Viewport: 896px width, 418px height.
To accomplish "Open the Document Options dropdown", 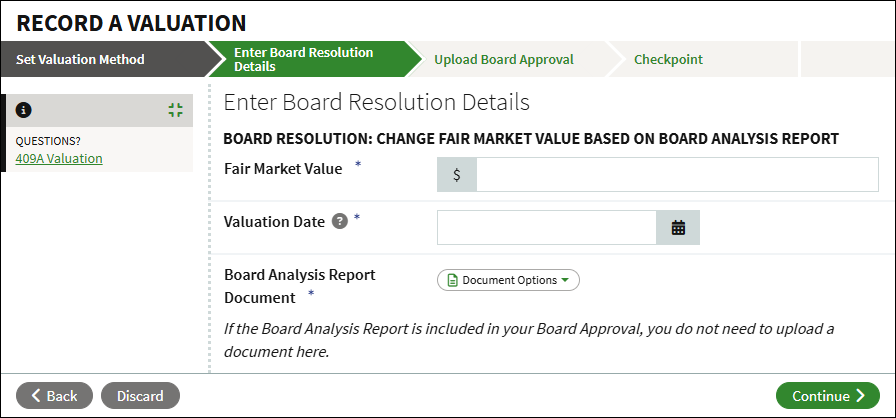I will point(508,280).
